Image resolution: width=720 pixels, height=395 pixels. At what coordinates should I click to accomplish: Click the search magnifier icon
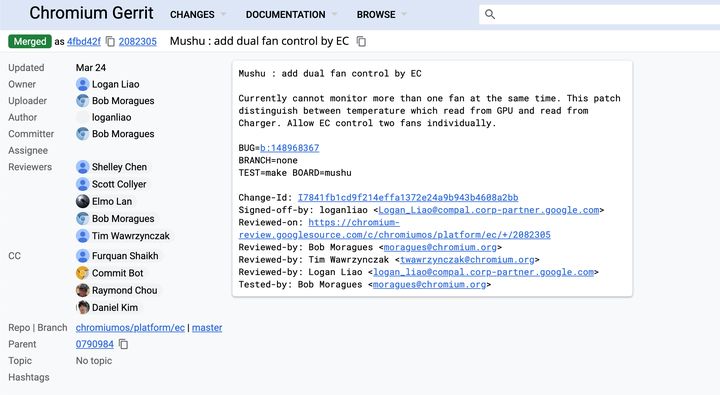(490, 14)
